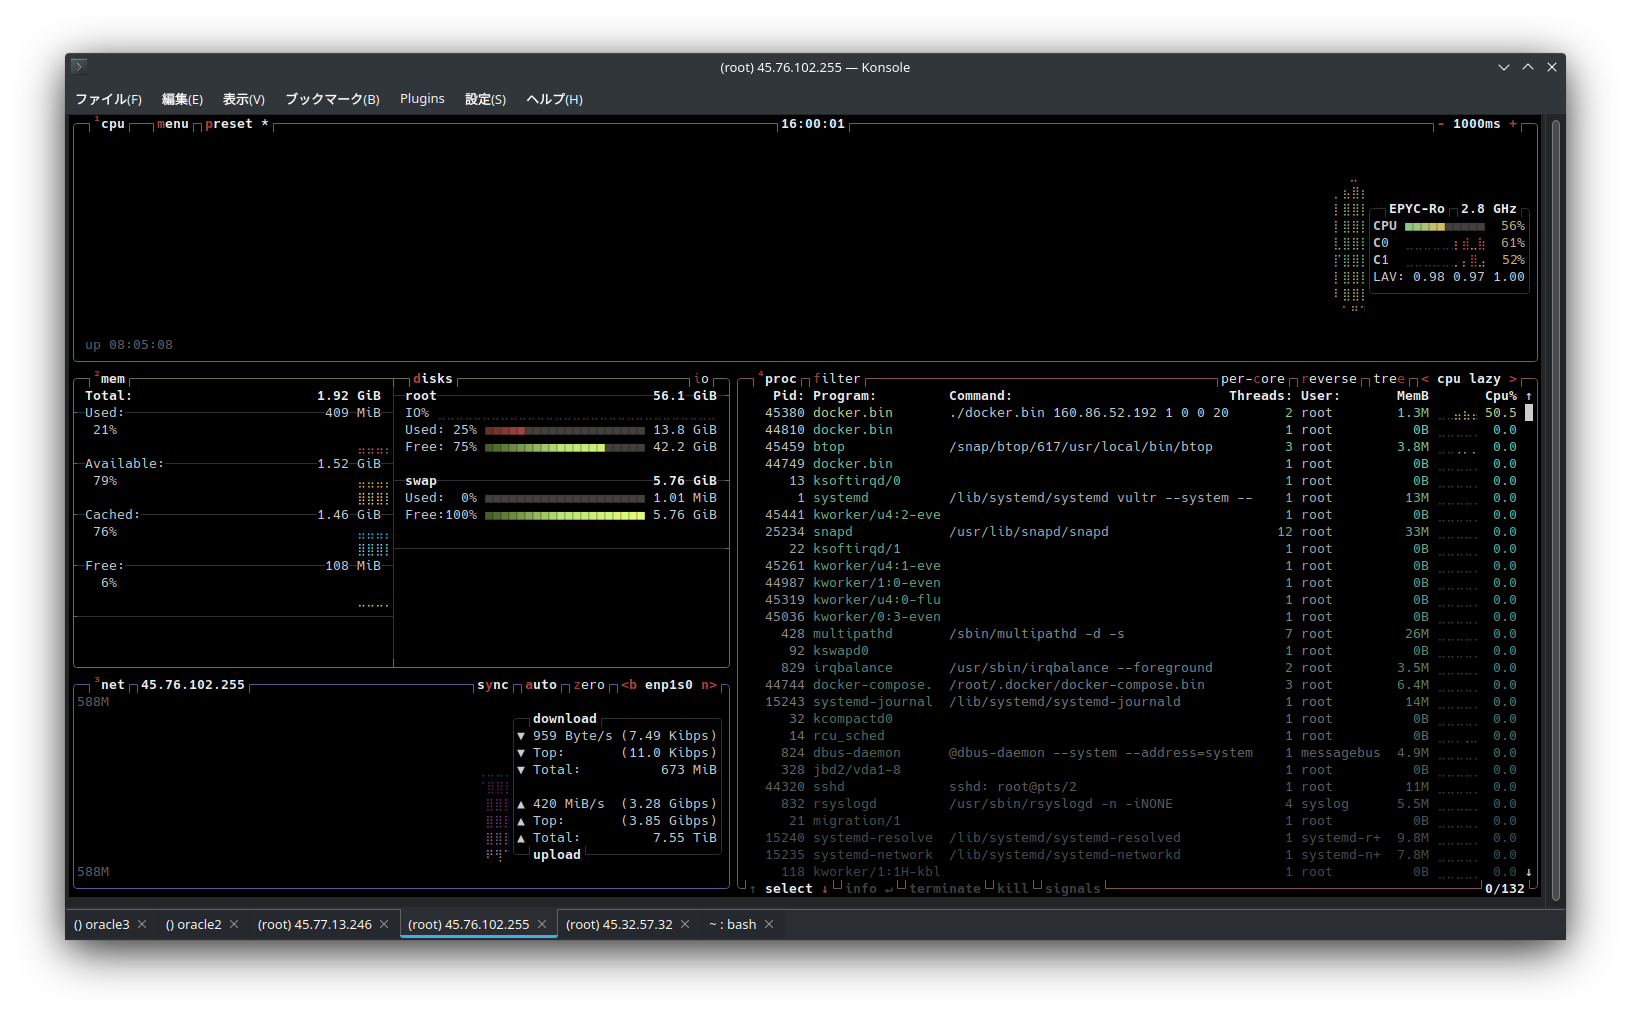Toggle auto scaling in net box
1631x1017 pixels.
(x=540, y=685)
